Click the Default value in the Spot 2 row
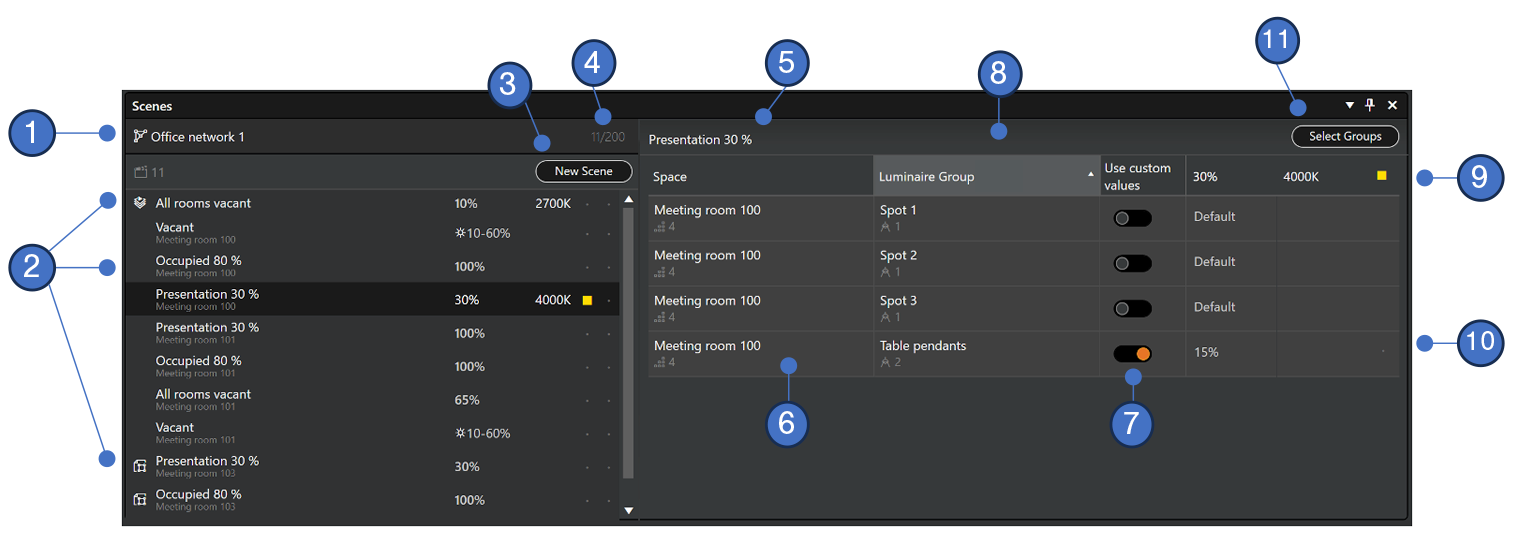The height and width of the screenshot is (554, 1534). [x=1215, y=262]
